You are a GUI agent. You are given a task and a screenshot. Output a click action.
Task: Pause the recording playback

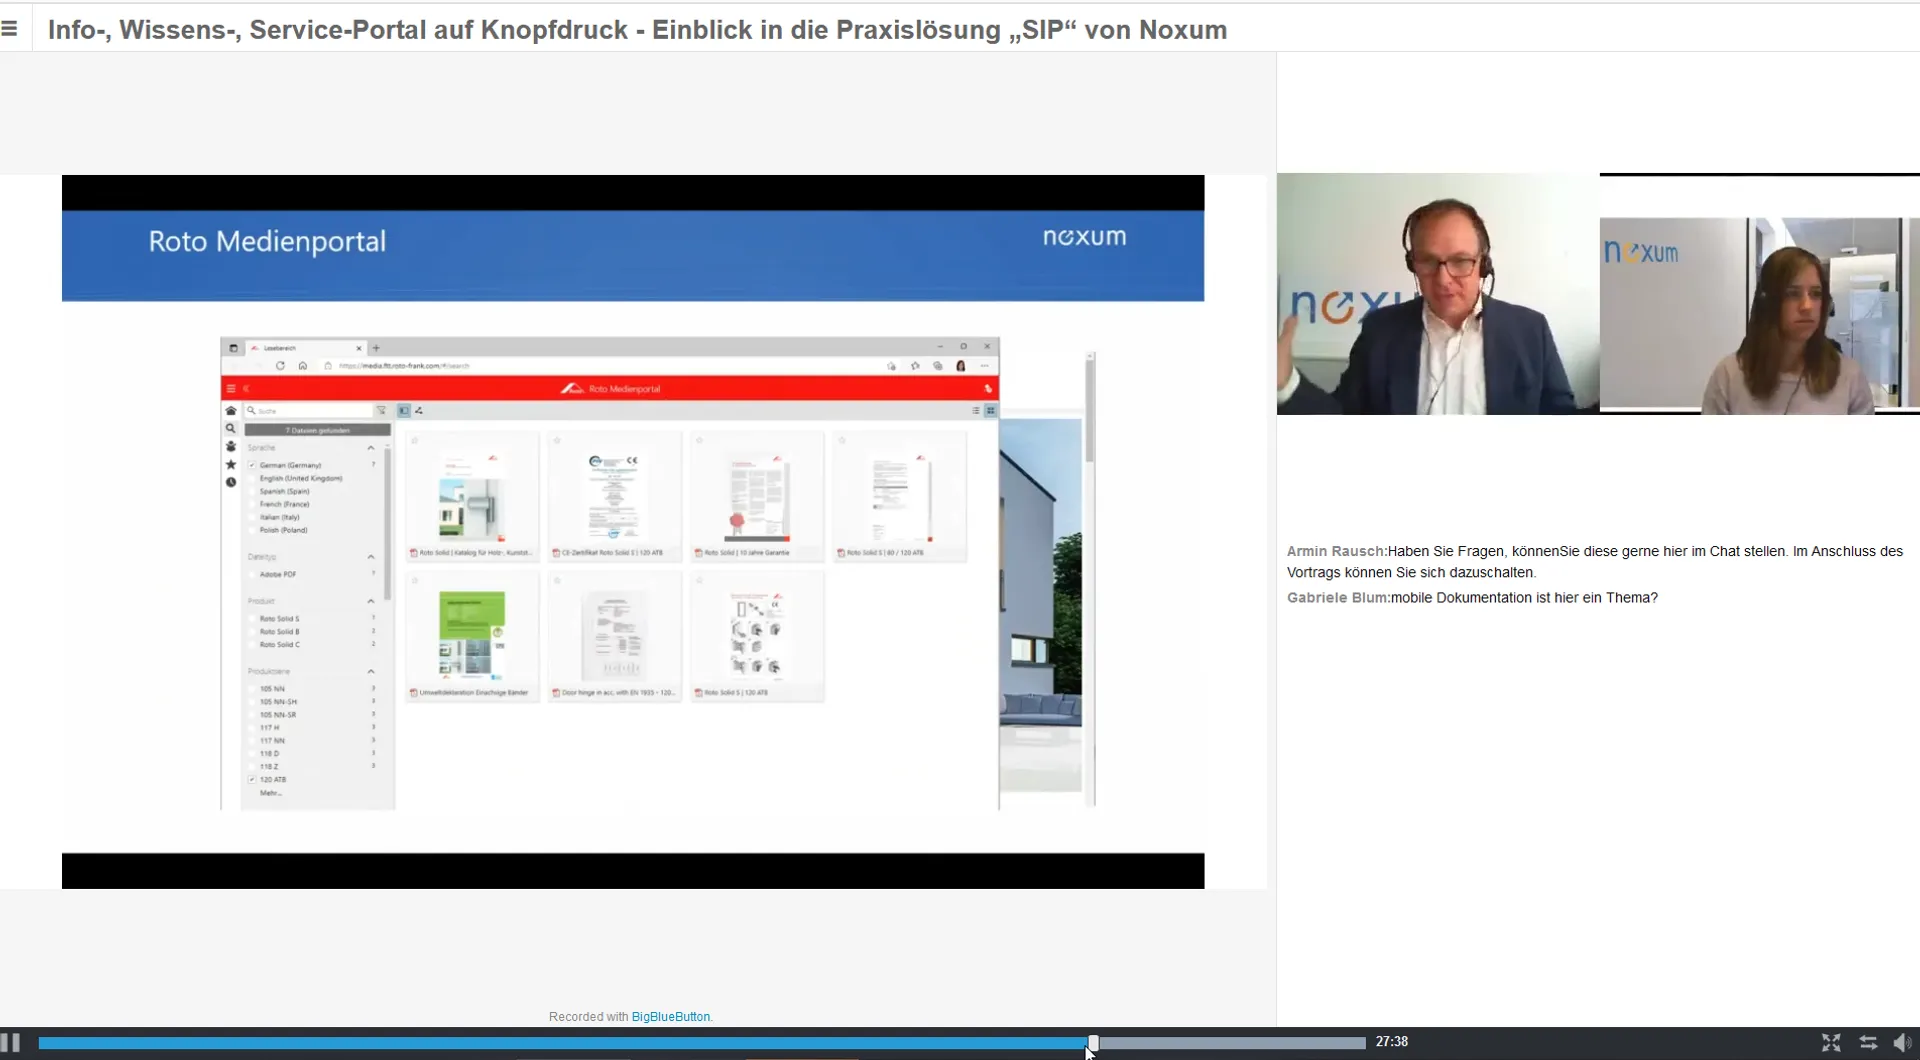[11, 1042]
